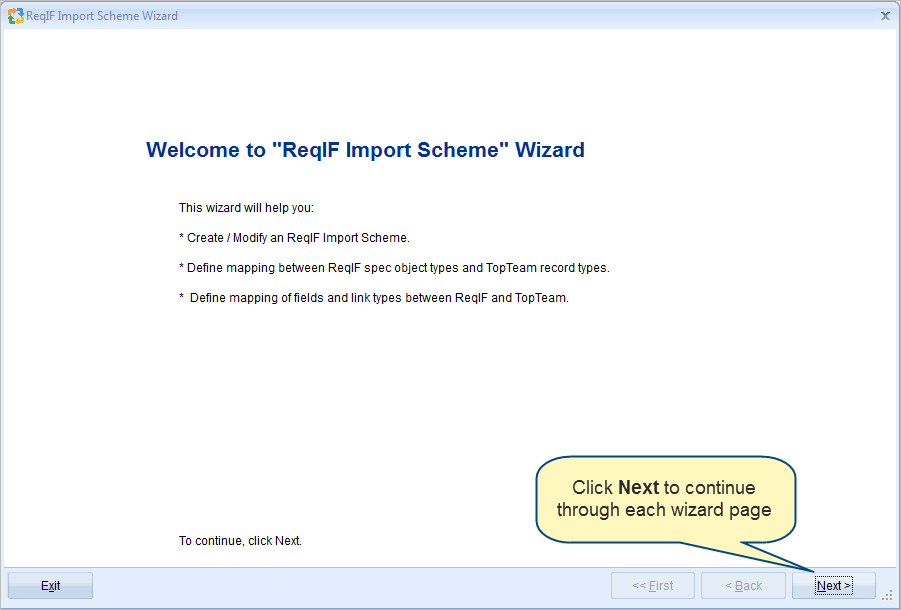
Task: Close the wizard window with X
Action: coord(885,16)
